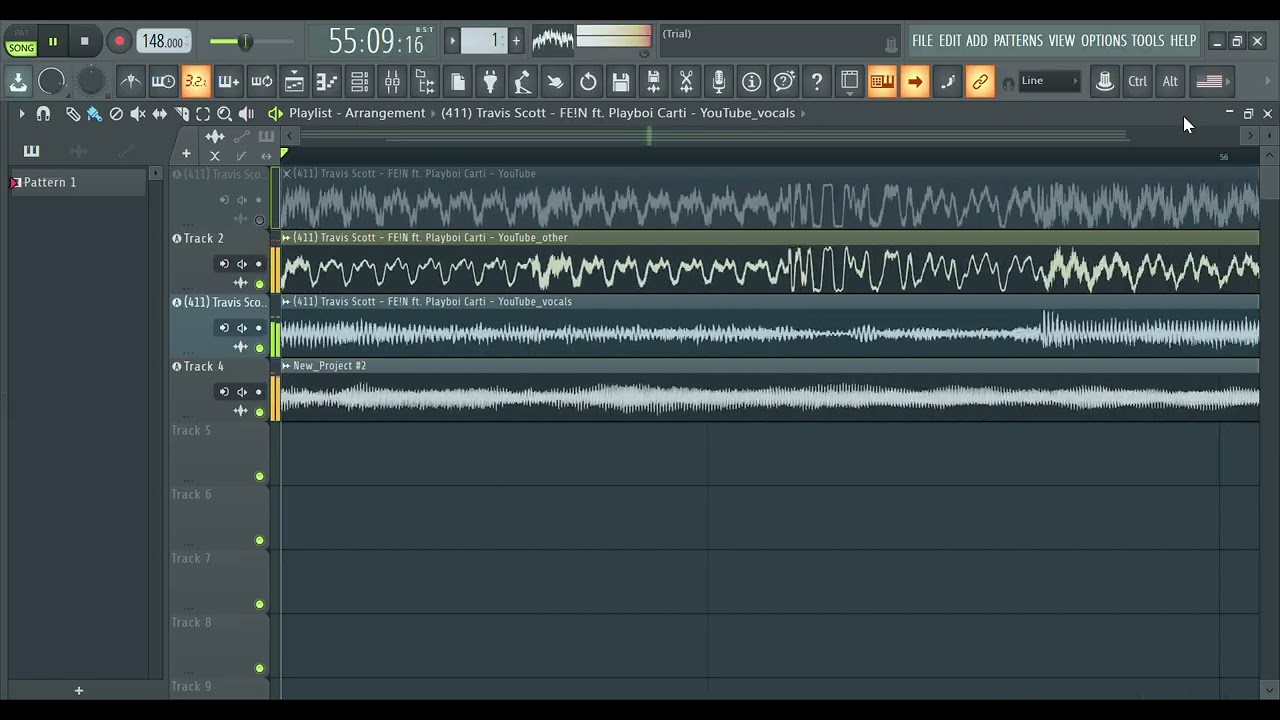
Task: Adjust the green main volume slider
Action: [245, 41]
